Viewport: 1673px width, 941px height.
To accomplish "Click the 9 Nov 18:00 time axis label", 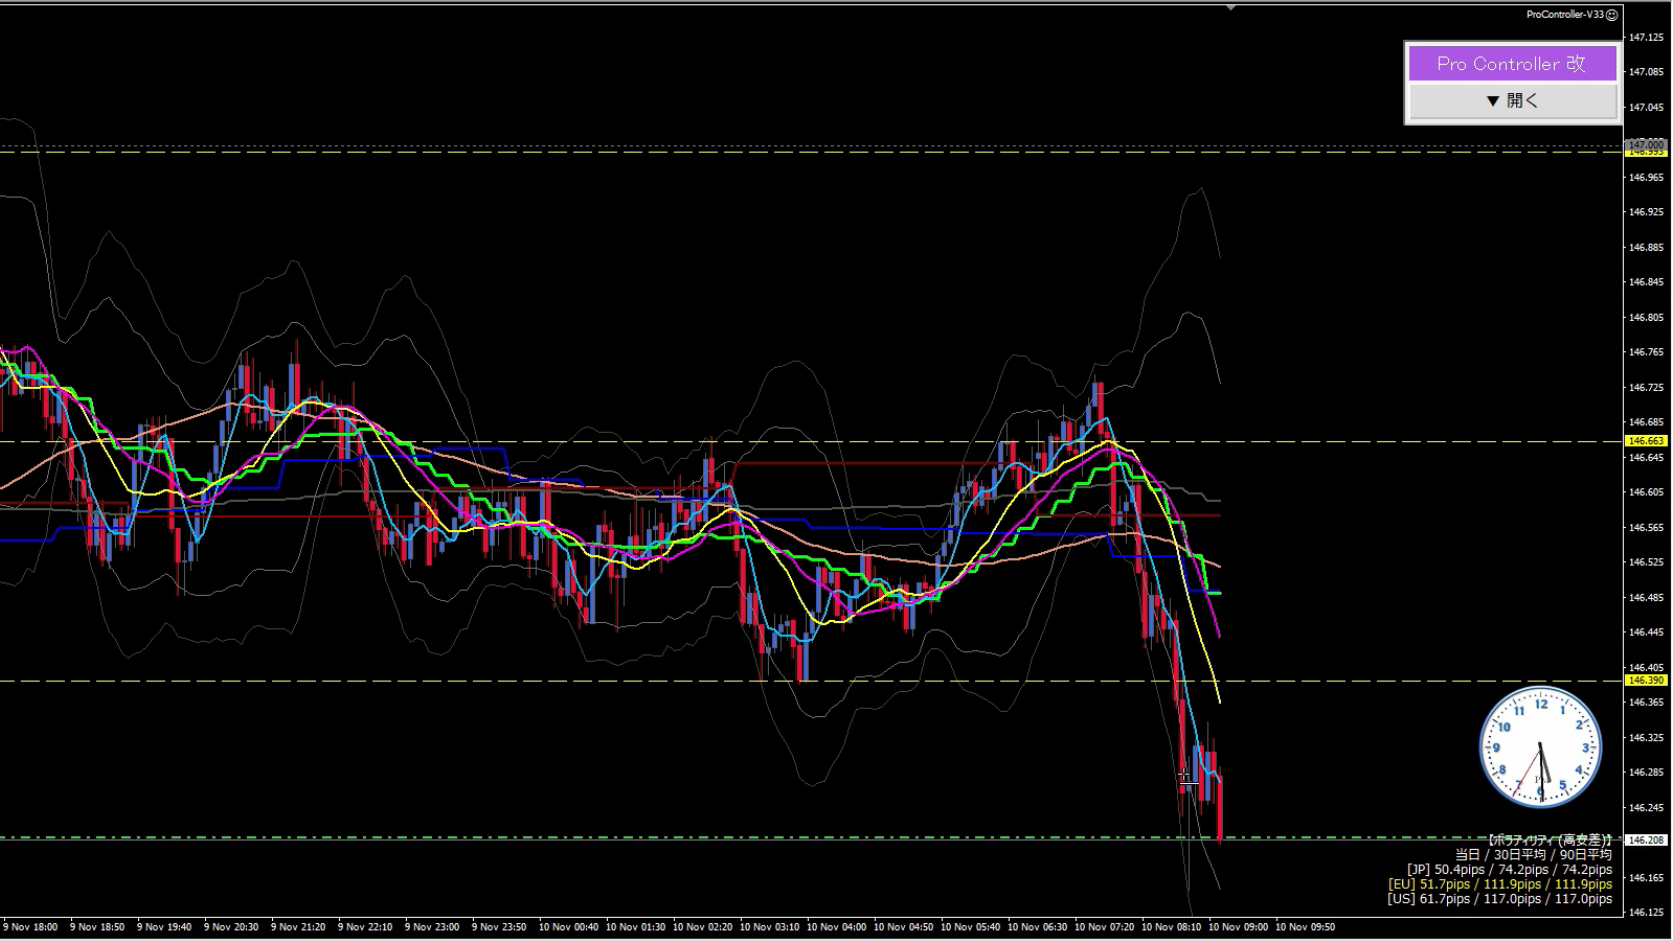I will [x=30, y=927].
